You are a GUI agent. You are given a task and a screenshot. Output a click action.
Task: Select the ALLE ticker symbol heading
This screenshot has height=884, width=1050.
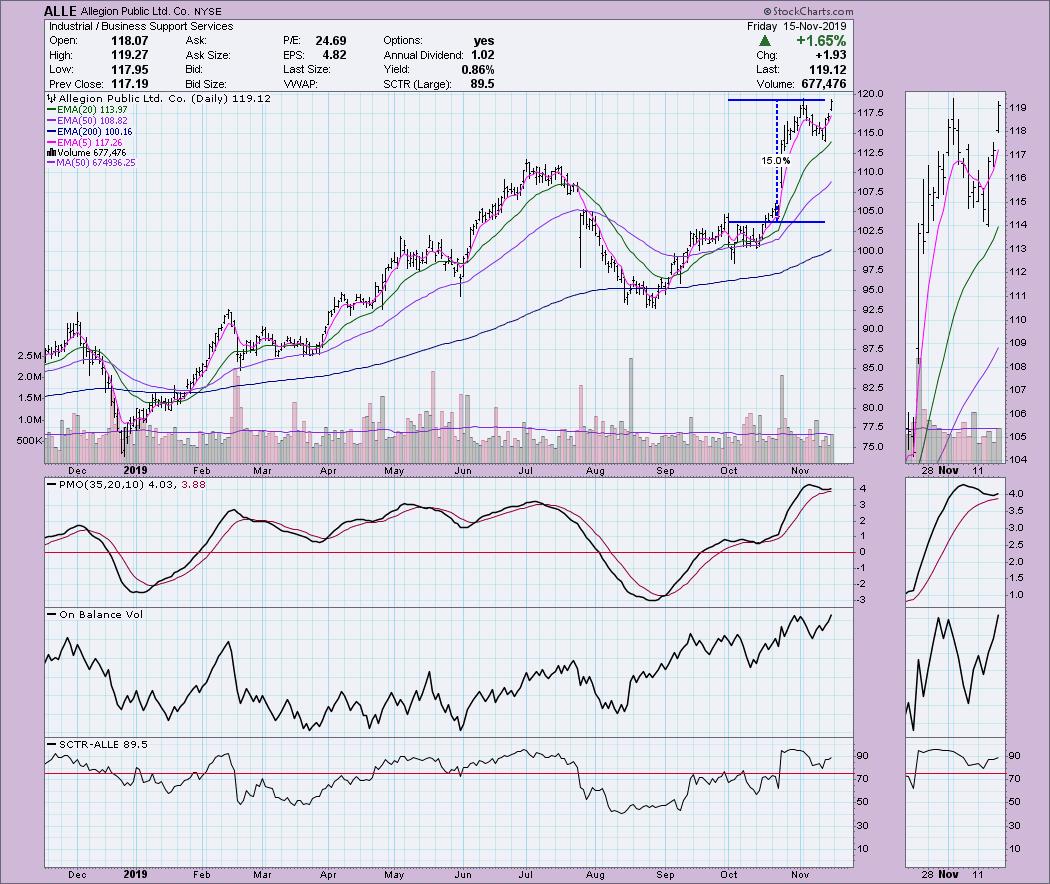click(x=61, y=11)
